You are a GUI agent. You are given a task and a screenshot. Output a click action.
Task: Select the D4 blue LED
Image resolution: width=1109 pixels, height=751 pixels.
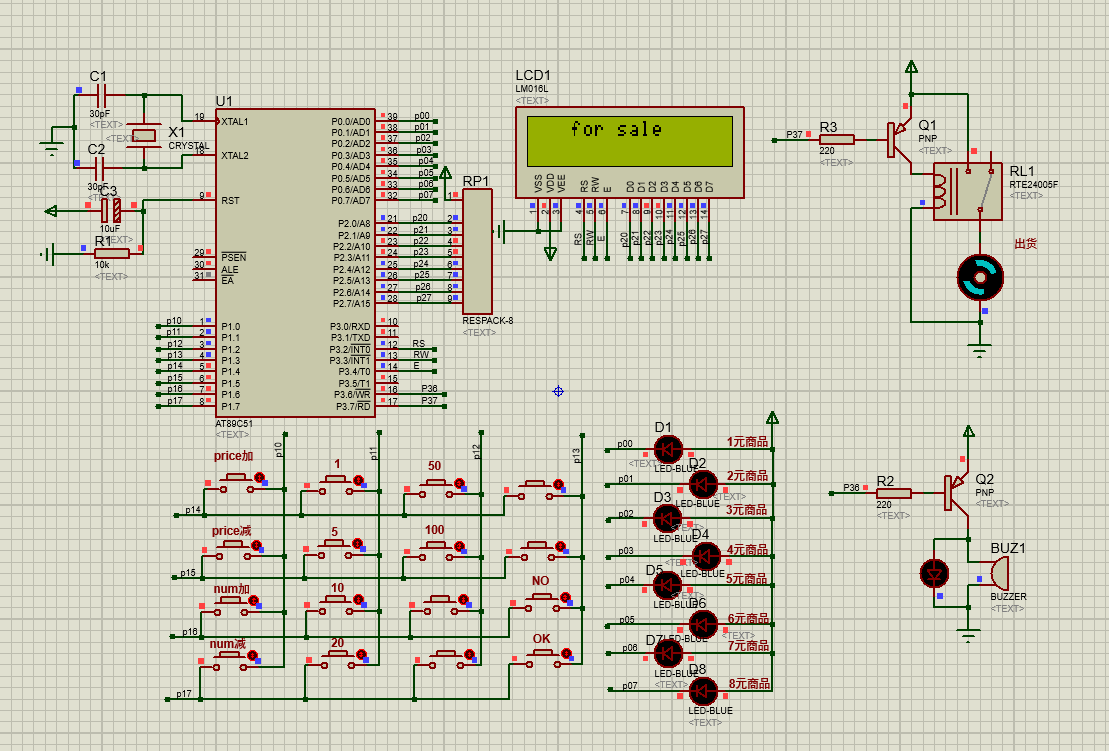pyautogui.click(x=705, y=557)
